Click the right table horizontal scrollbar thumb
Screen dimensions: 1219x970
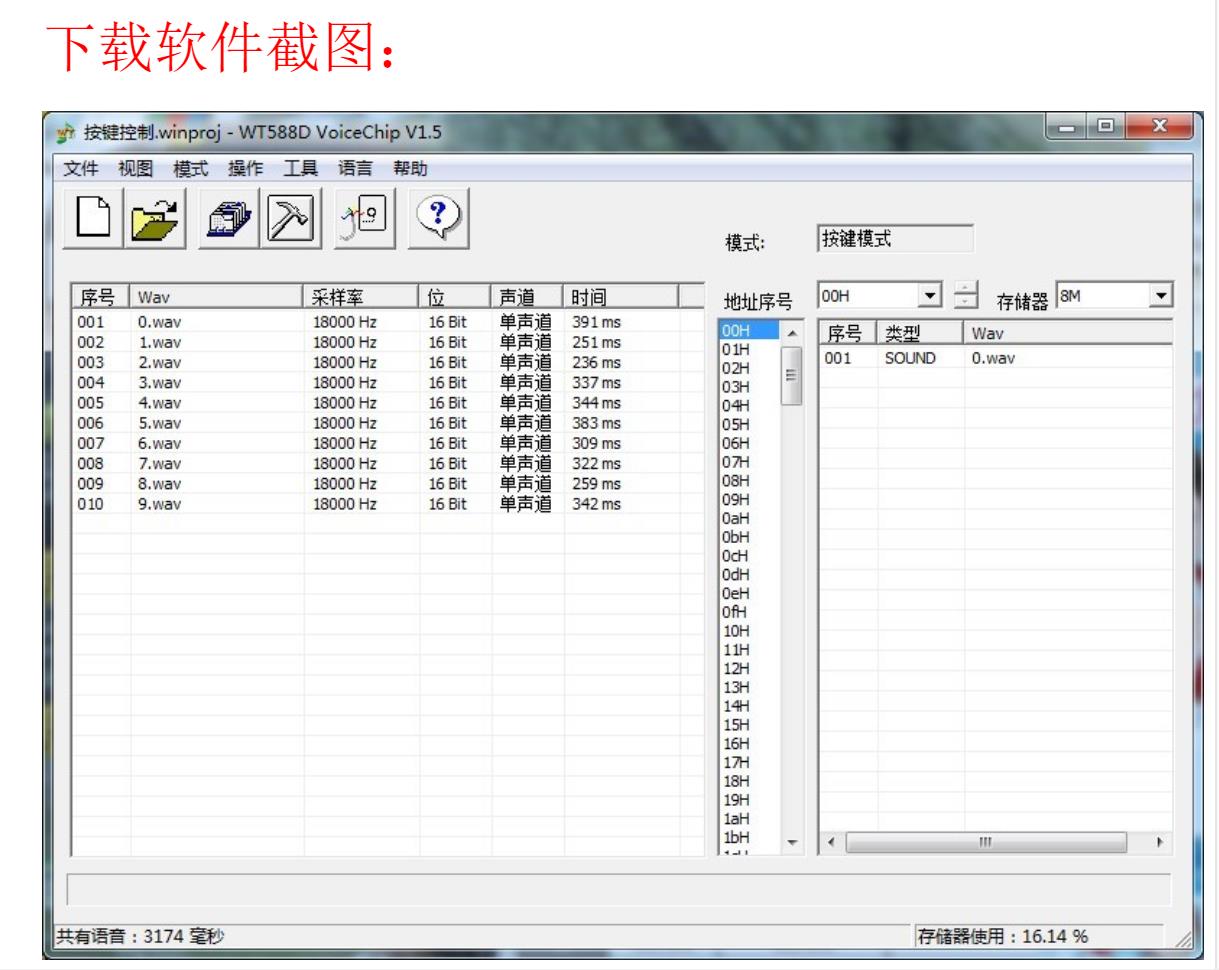click(986, 843)
